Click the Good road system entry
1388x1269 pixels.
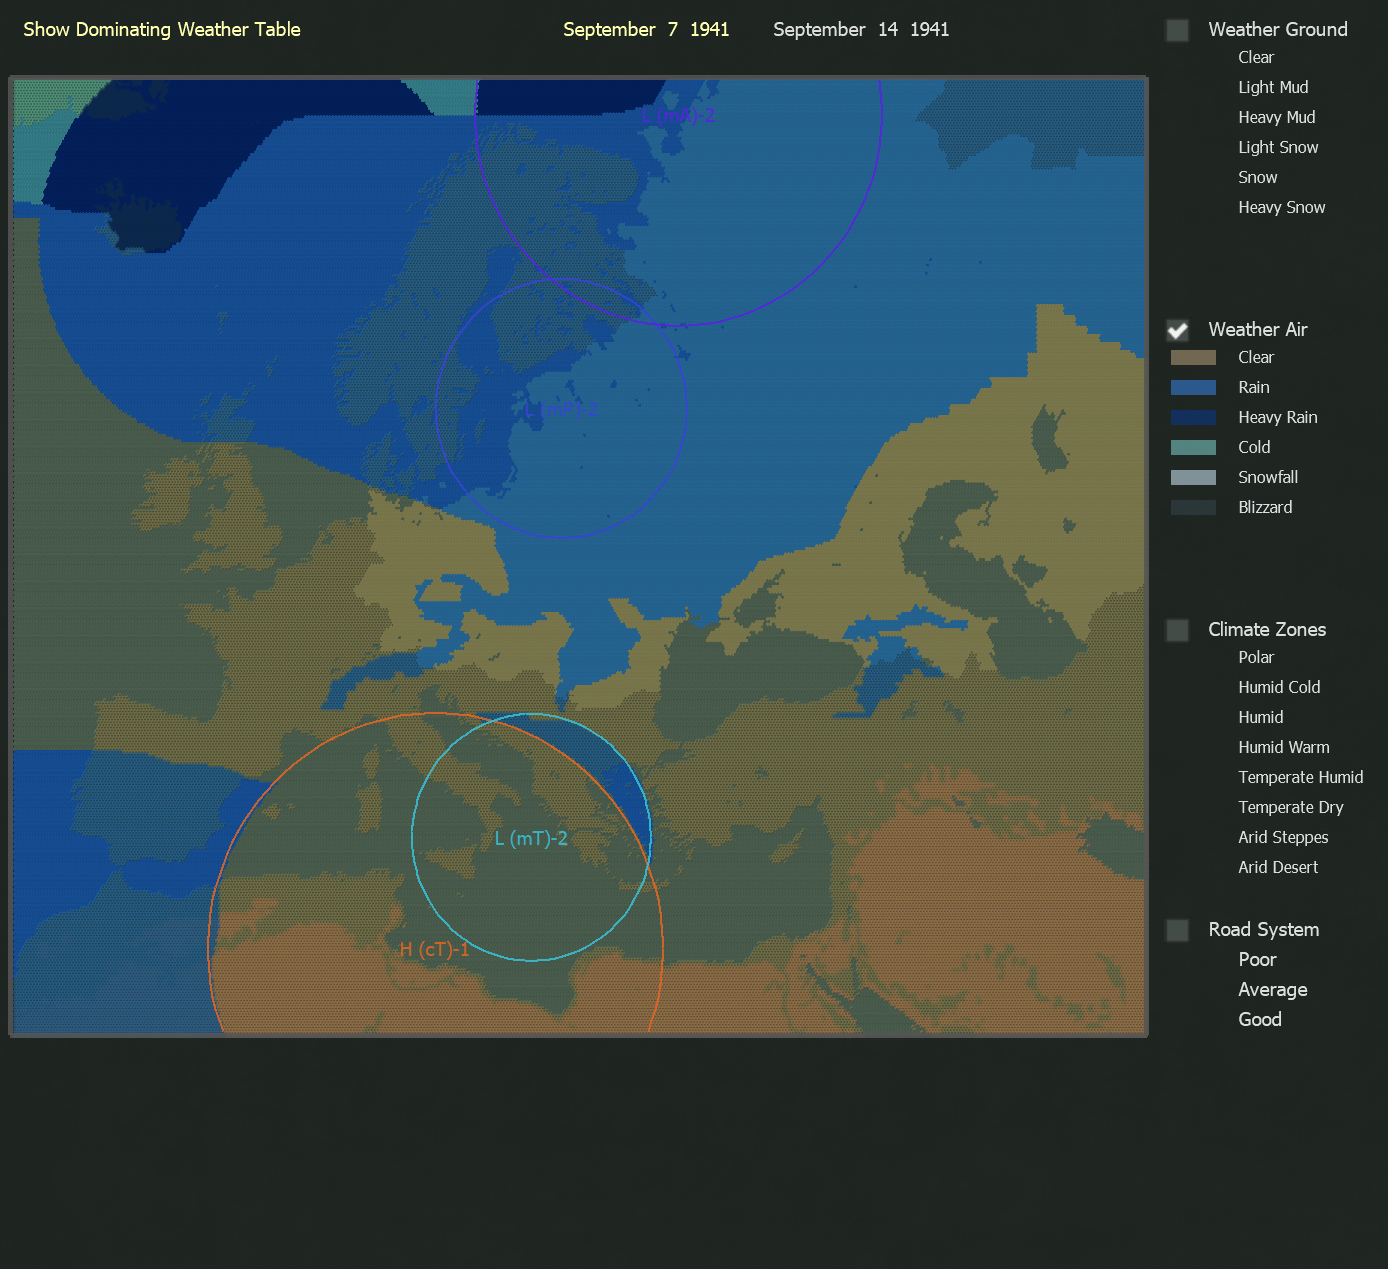pos(1260,1020)
